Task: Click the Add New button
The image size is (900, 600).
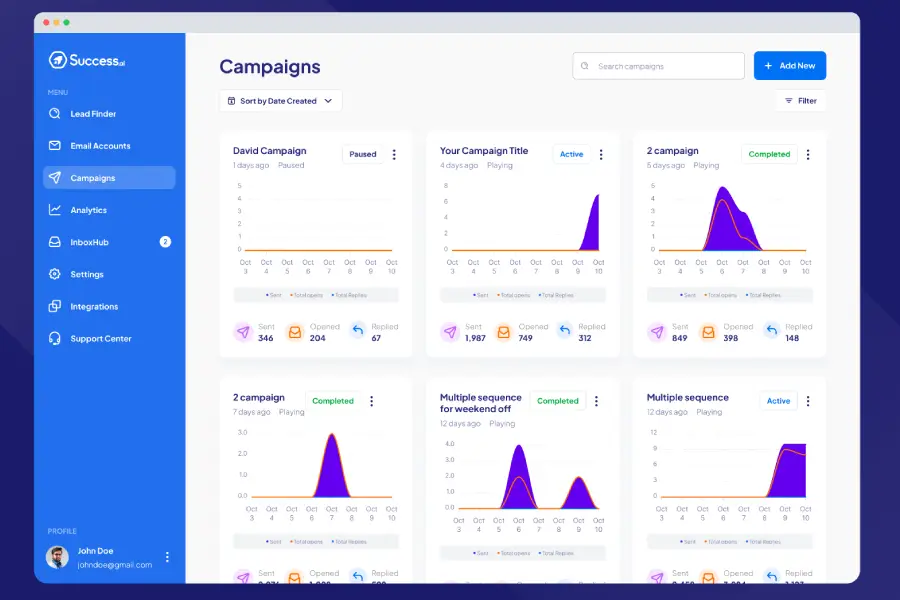Action: [790, 65]
